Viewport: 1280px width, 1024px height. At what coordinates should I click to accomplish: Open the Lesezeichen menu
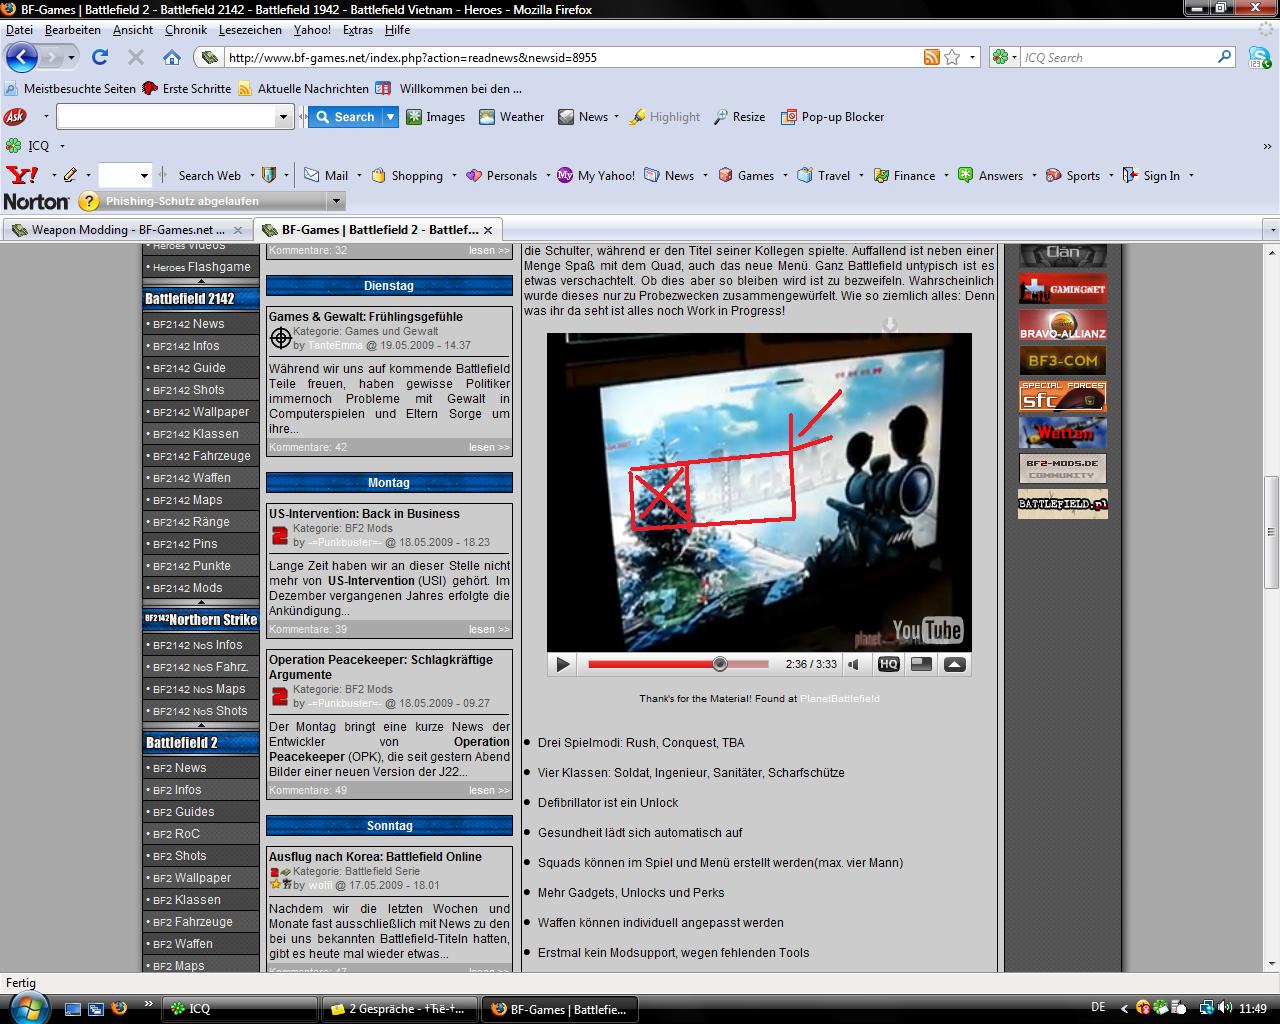pyautogui.click(x=250, y=30)
